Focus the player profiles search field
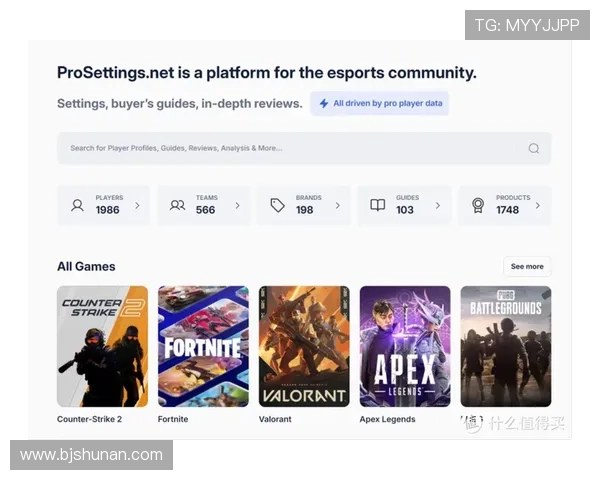 click(x=290, y=148)
